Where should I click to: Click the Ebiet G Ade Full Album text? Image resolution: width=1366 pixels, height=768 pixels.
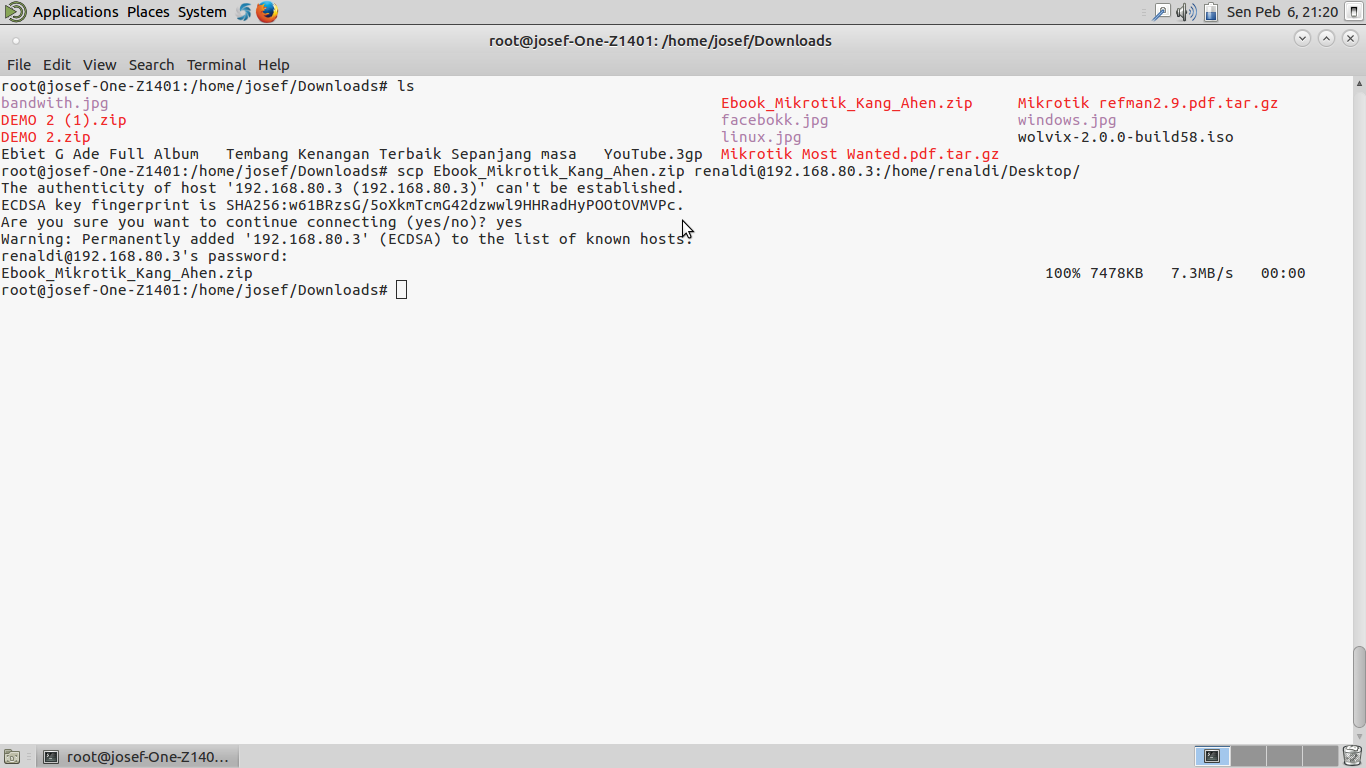(x=100, y=154)
